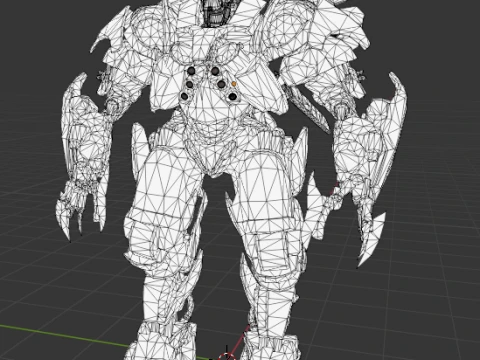
Task: Select the orange origin point on the robot's chest
Action: click(x=234, y=84)
